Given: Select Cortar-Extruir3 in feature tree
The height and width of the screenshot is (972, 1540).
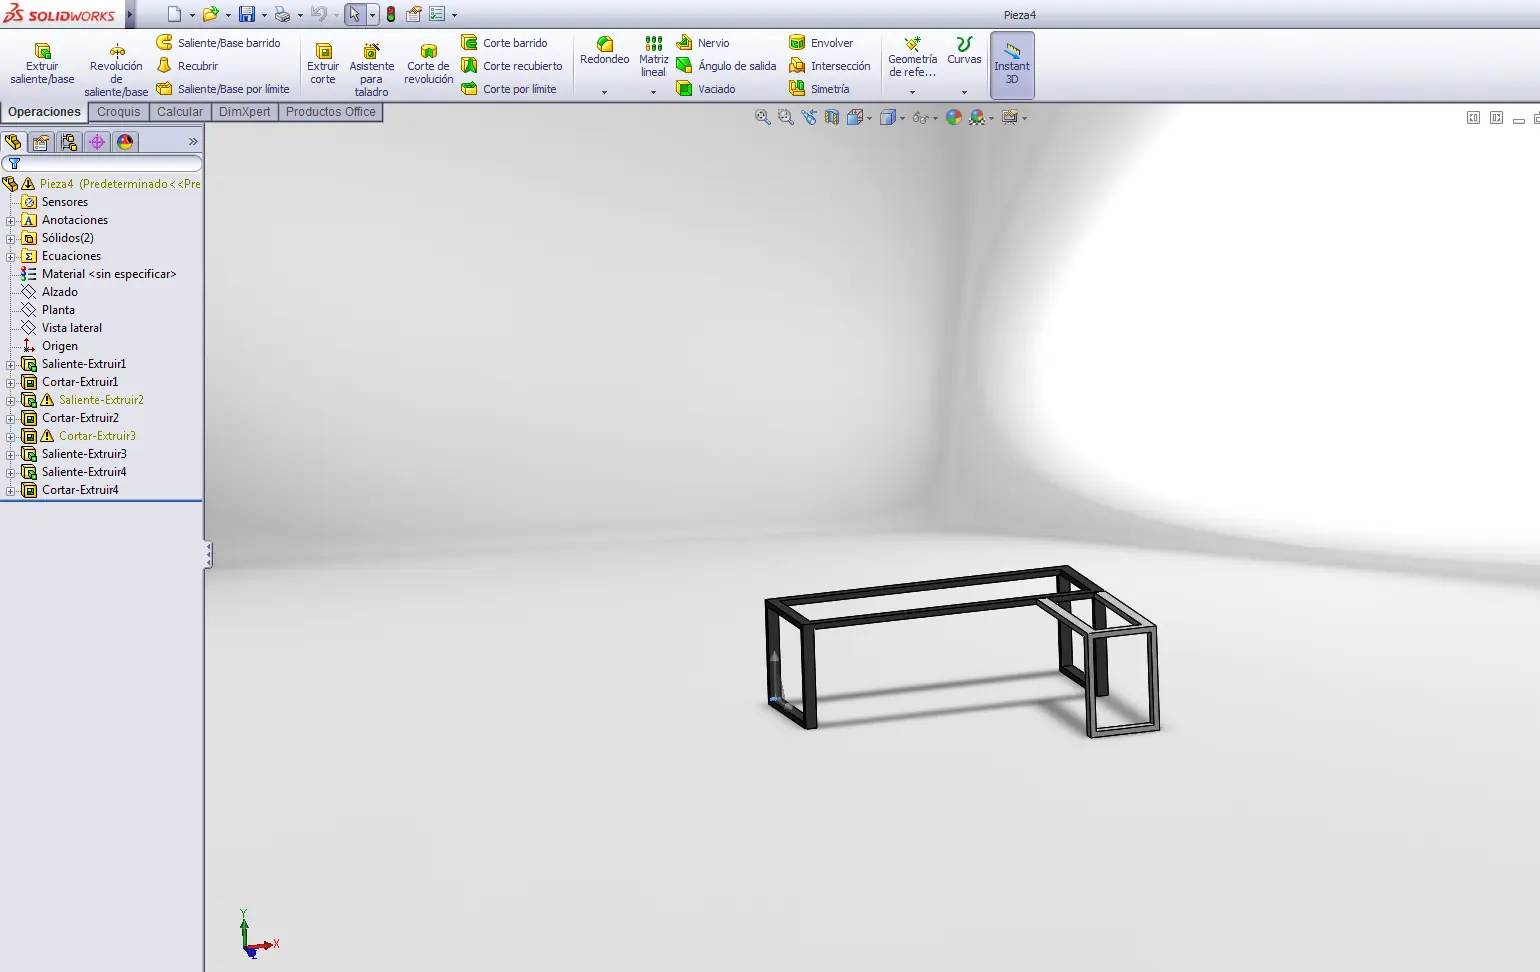Looking at the screenshot, I should pos(97,436).
